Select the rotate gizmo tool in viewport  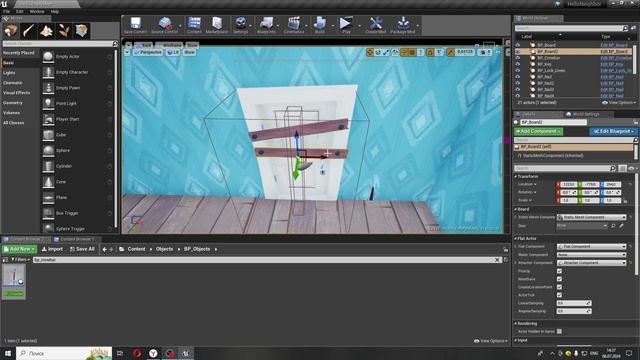point(378,52)
